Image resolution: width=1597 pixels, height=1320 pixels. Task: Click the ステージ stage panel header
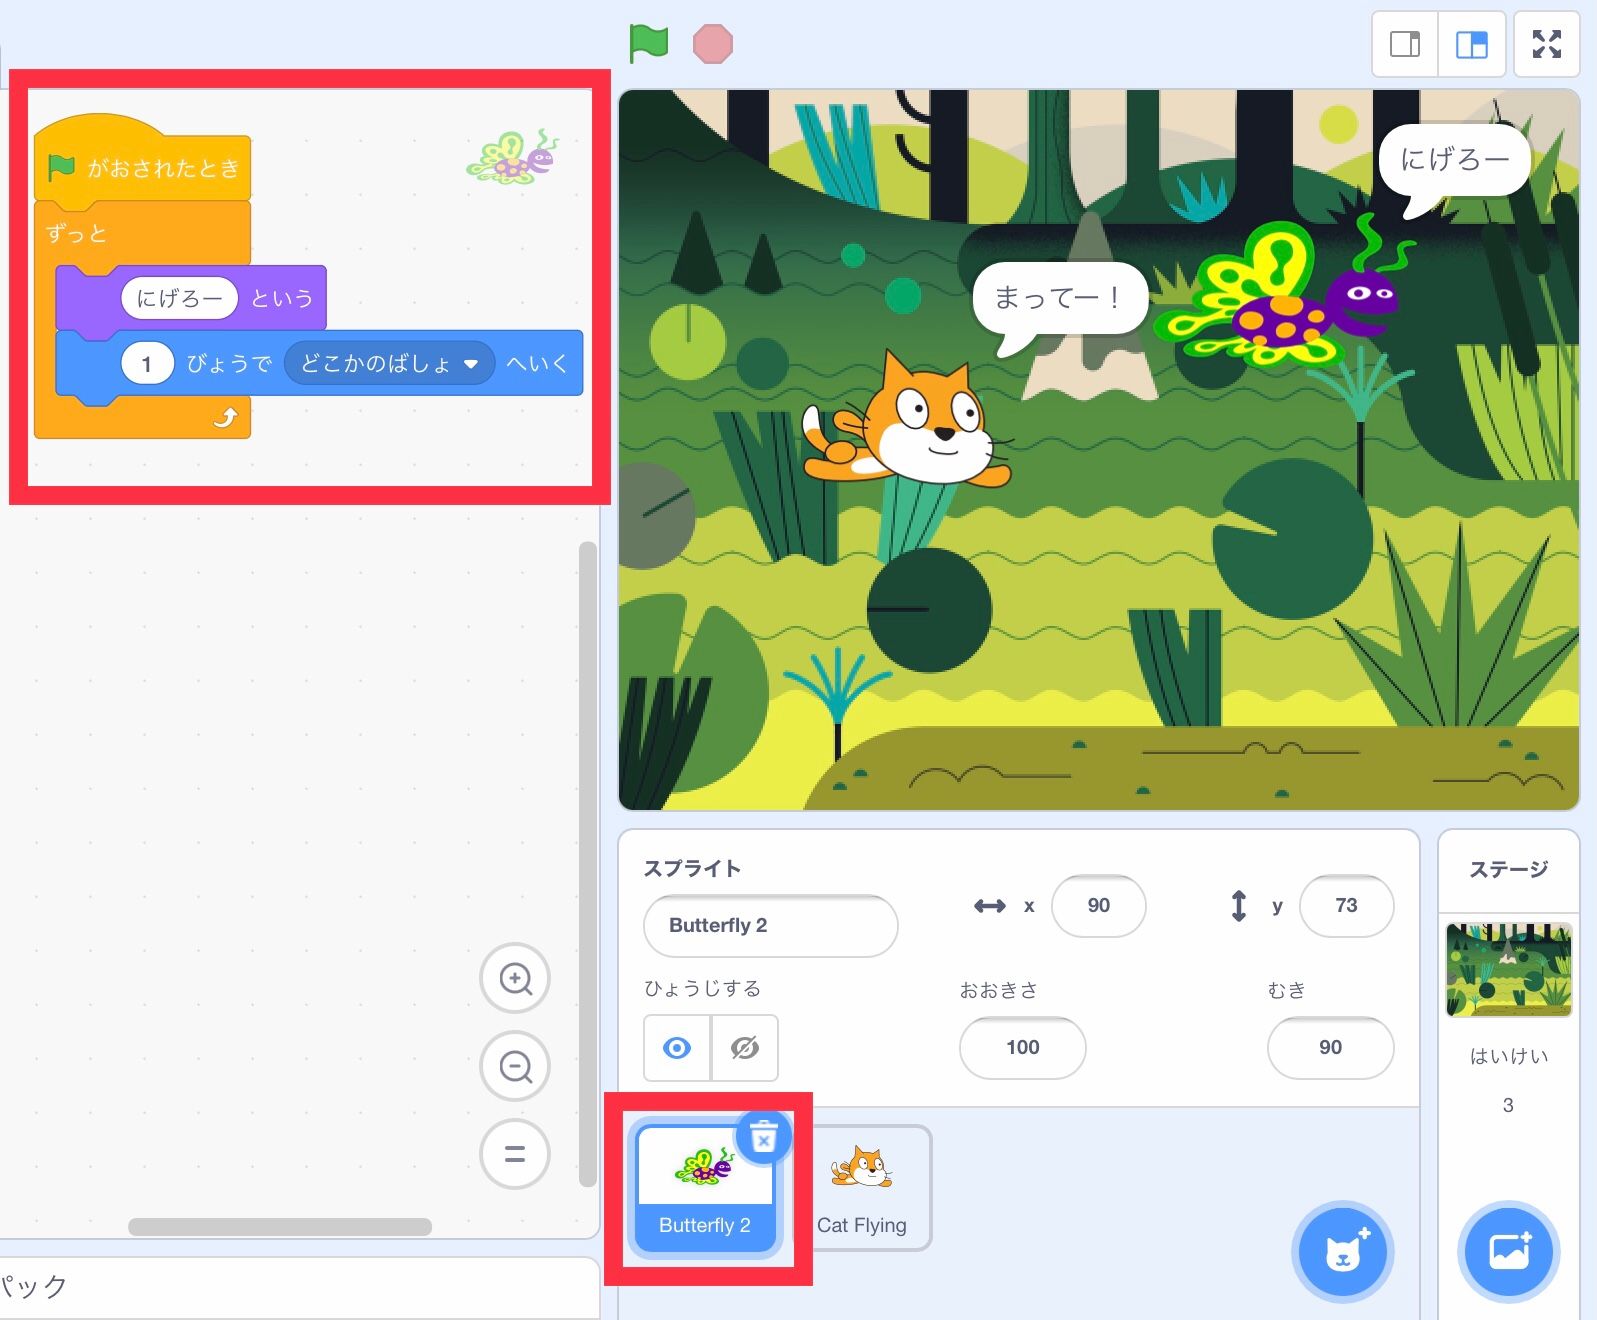tap(1508, 869)
